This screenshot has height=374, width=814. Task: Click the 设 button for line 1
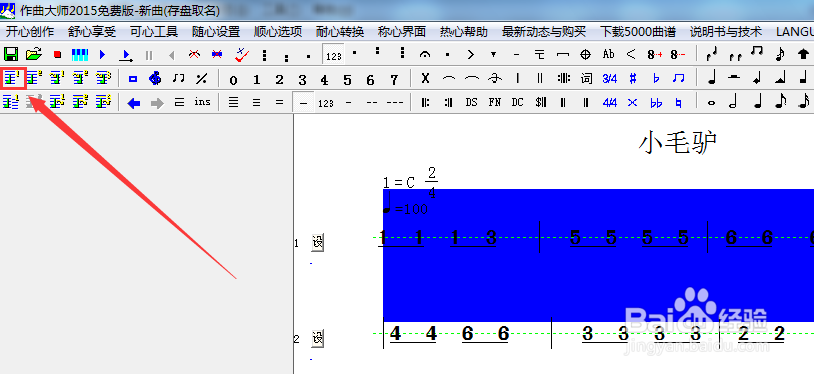coord(317,242)
